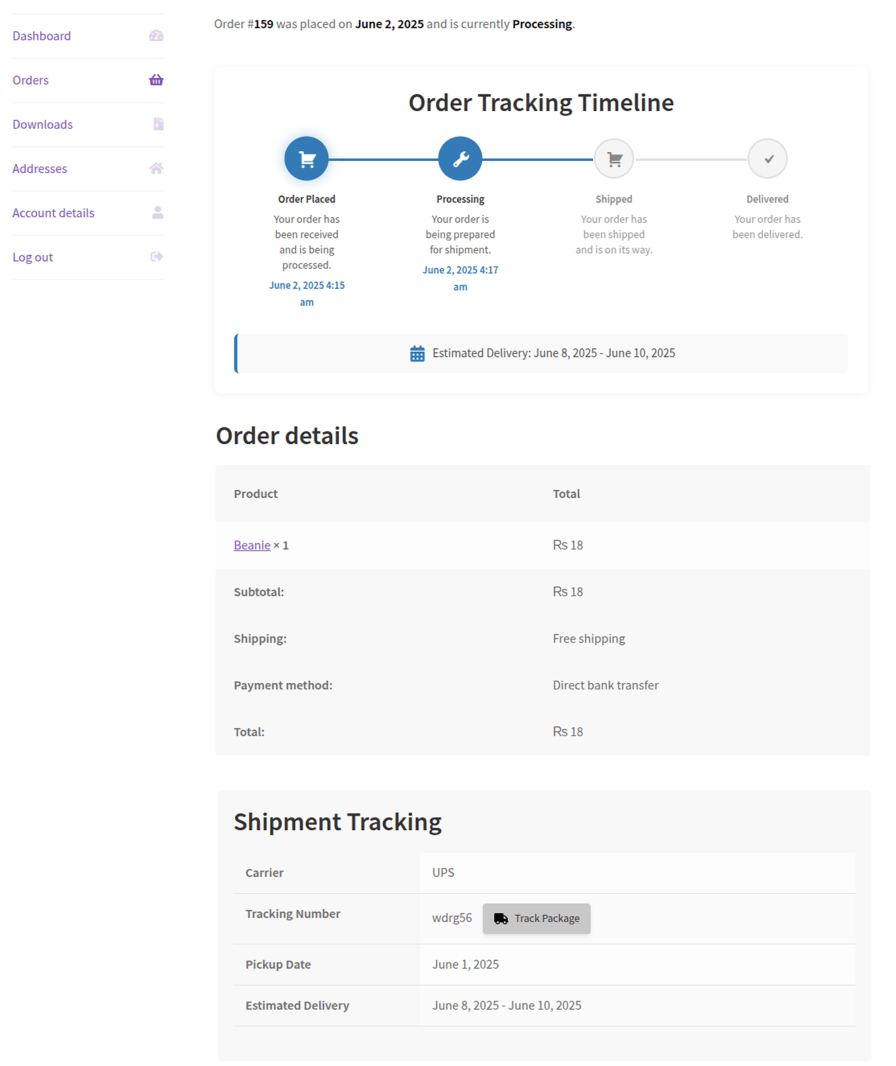Viewport: 896px width, 1066px height.
Task: Click the Product column header
Action: click(256, 494)
